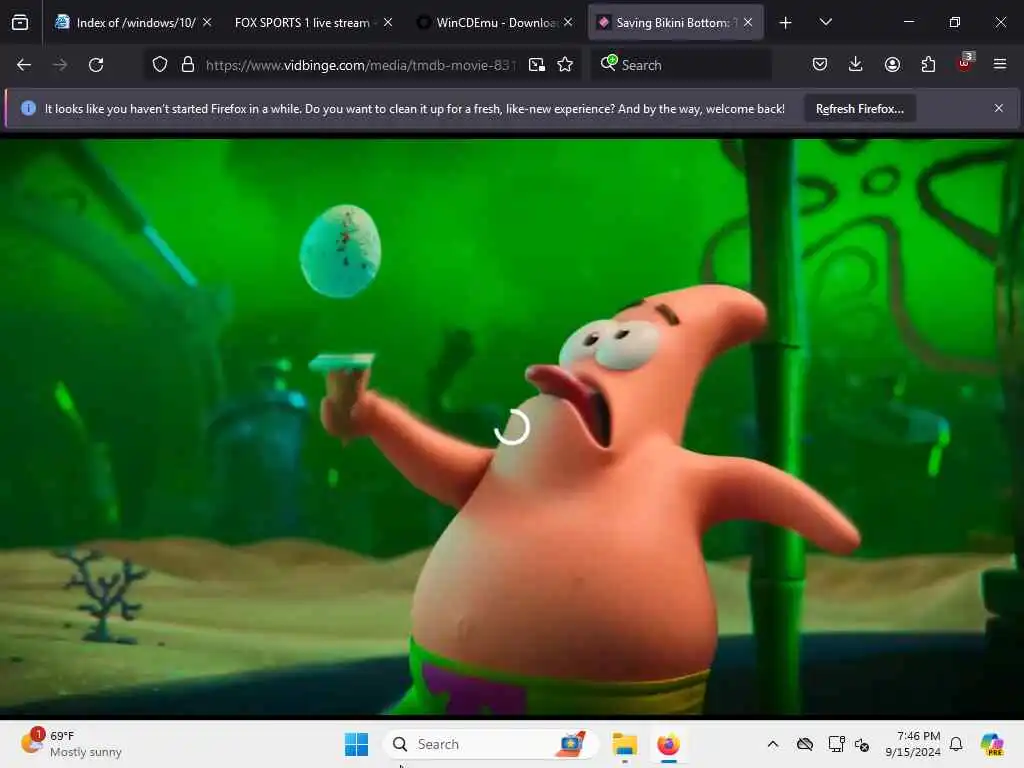Reload the current page
This screenshot has height=768, width=1024.
pos(96,65)
